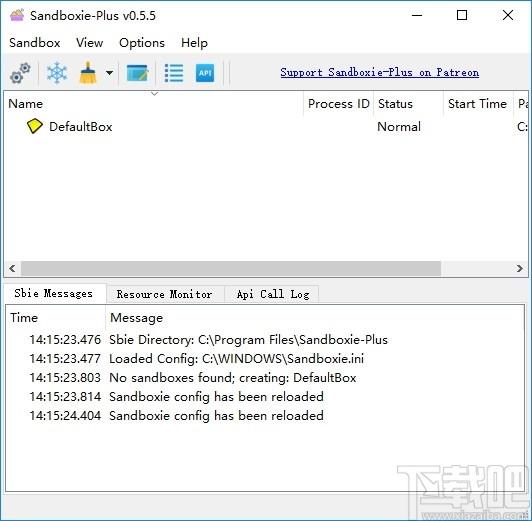Viewport: 532px width, 521px height.
Task: Expand the cleanup broom dropdown arrow
Action: point(109,73)
